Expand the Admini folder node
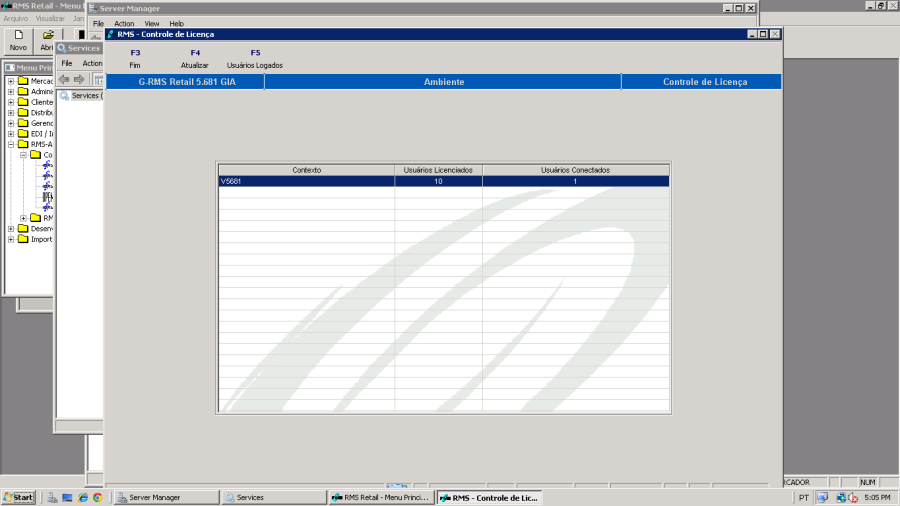The height and width of the screenshot is (506, 900). [11, 91]
